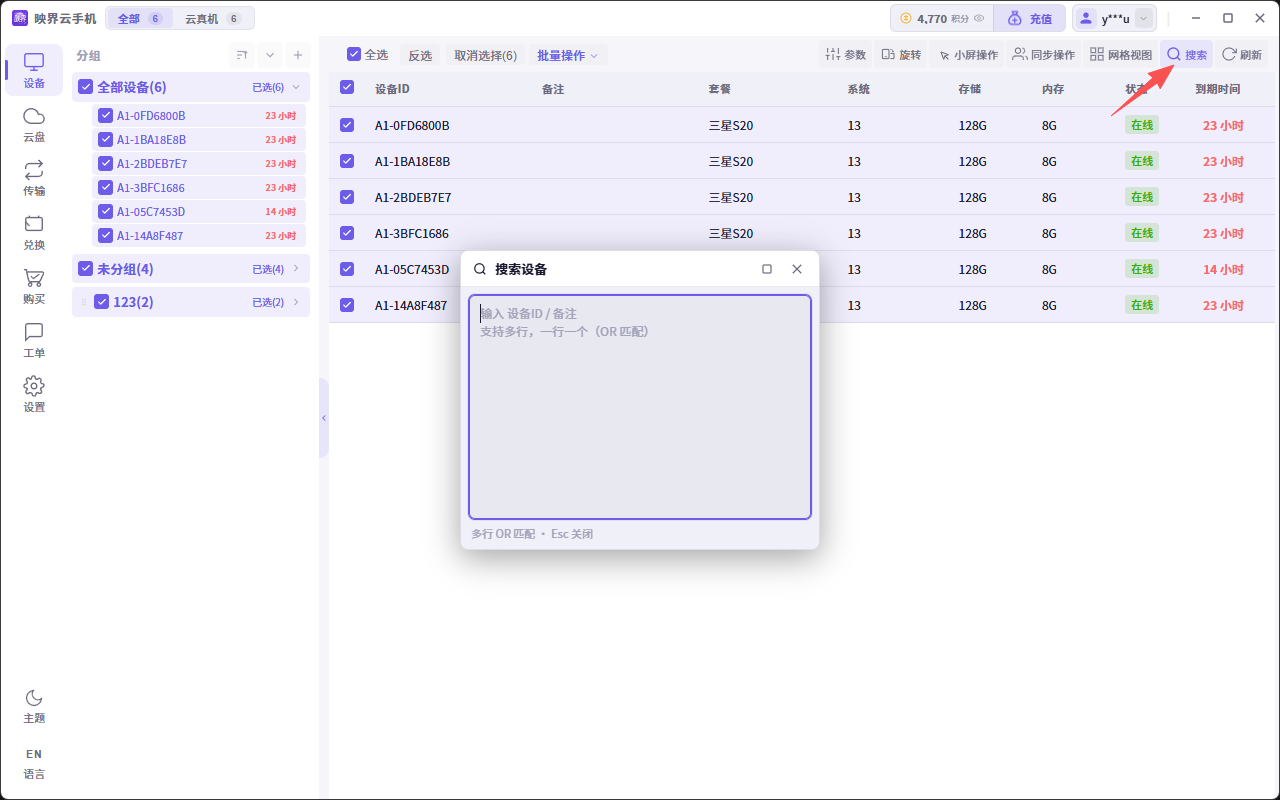Image resolution: width=1280 pixels, height=800 pixels.
Task: Toggle points visibility eye icon
Action: pyautogui.click(x=979, y=18)
